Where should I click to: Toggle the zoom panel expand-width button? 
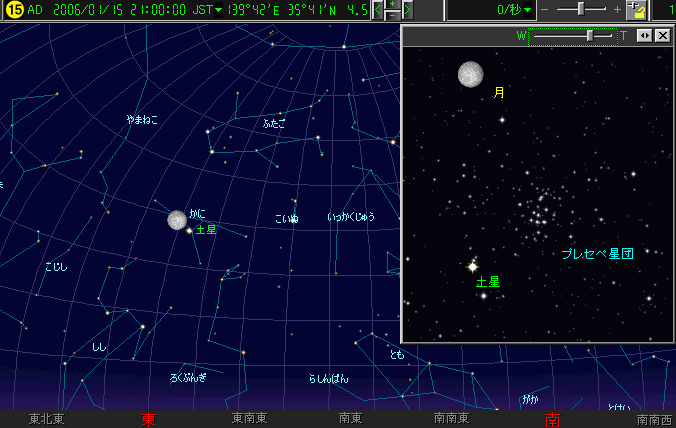[x=645, y=35]
